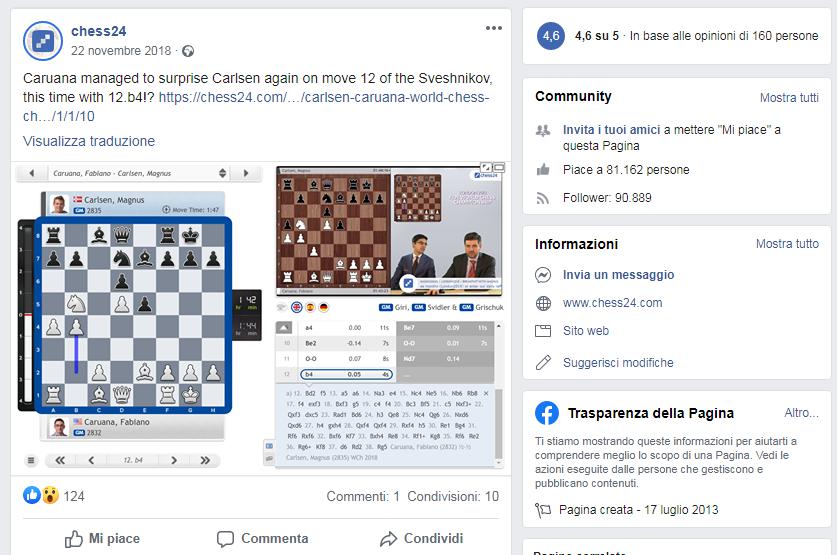This screenshot has width=837, height=555.
Task: Click Invia un messaggio
Action: pos(618,275)
